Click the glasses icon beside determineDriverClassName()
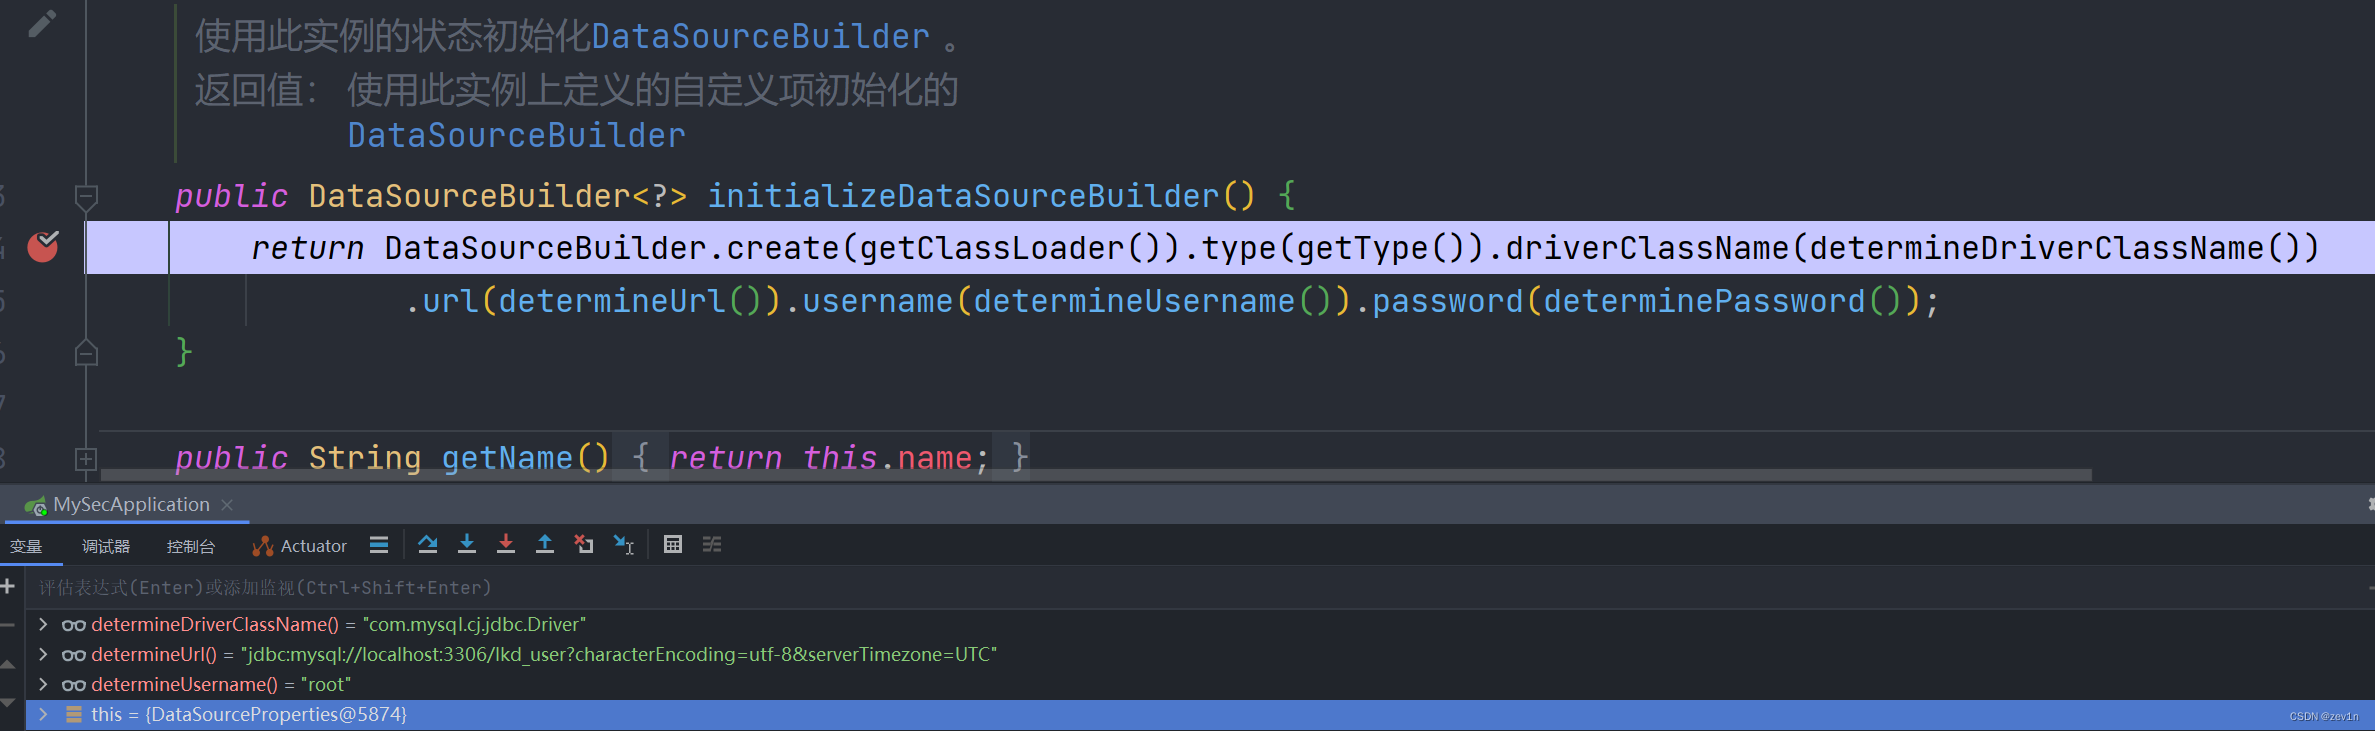Viewport: 2375px width, 731px height. pos(73,626)
